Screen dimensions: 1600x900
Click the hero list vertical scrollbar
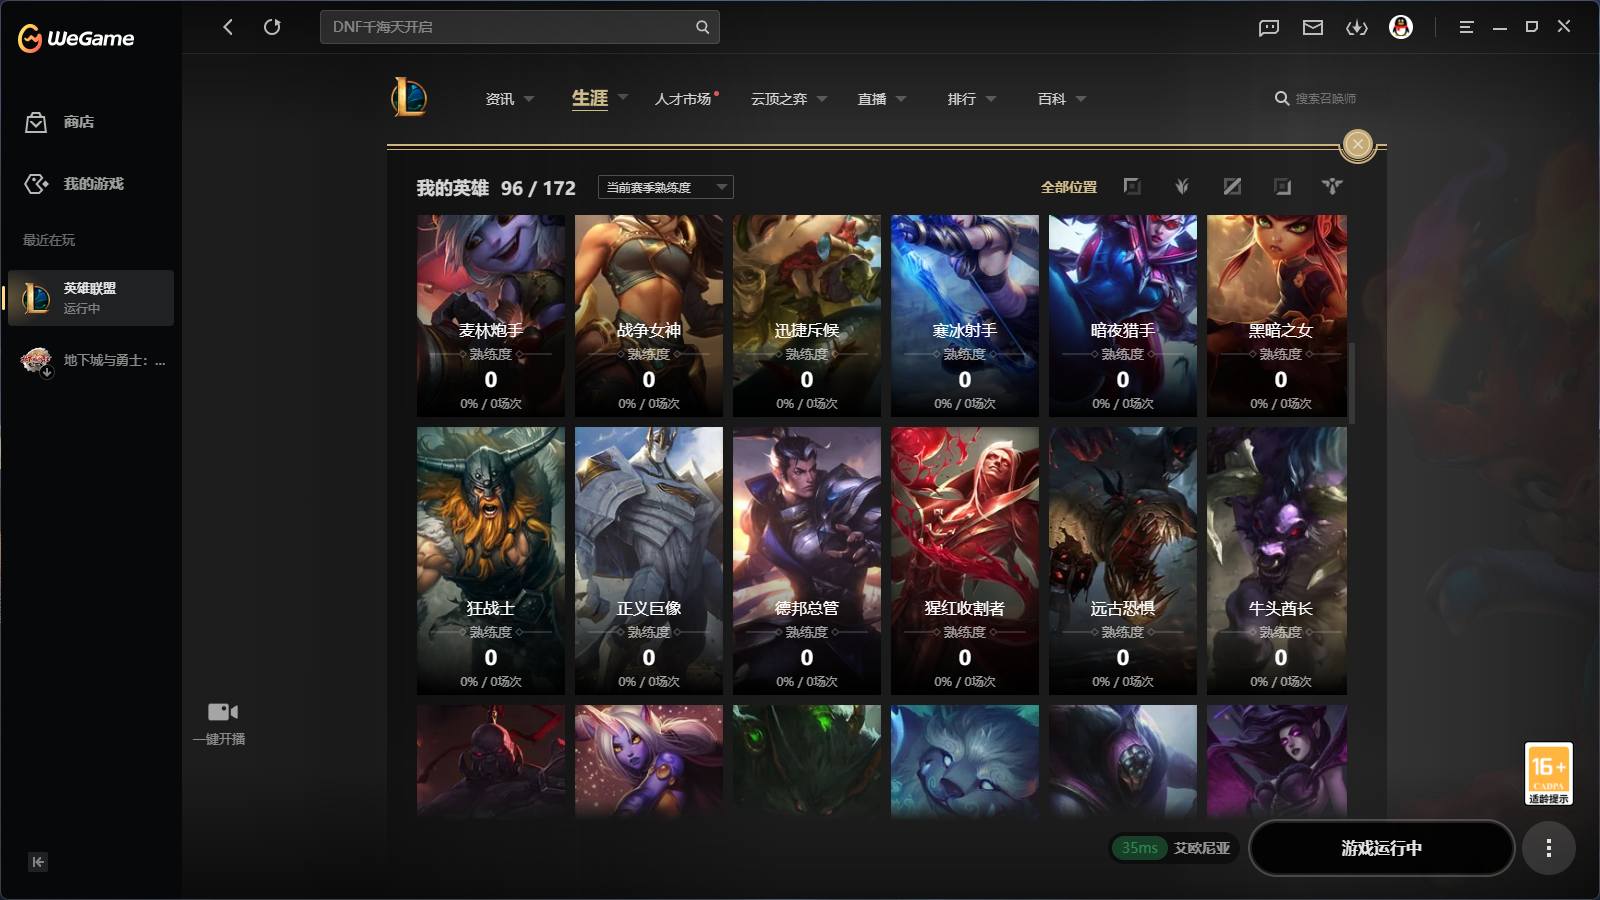[x=1352, y=384]
